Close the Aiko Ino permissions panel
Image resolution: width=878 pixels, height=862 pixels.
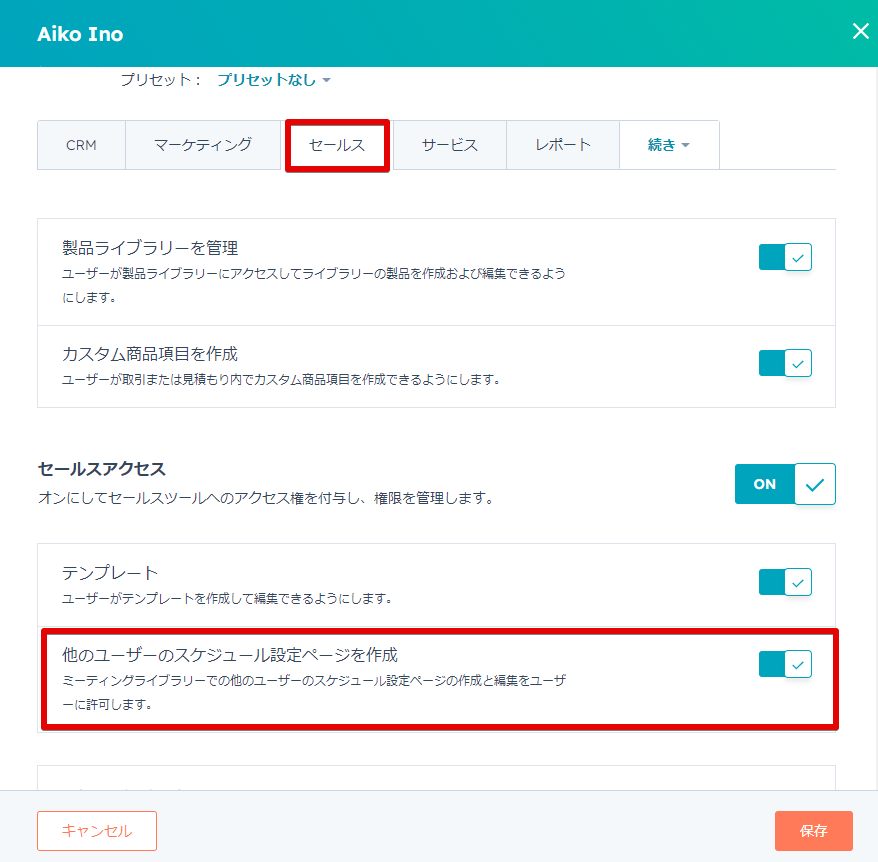tap(861, 31)
